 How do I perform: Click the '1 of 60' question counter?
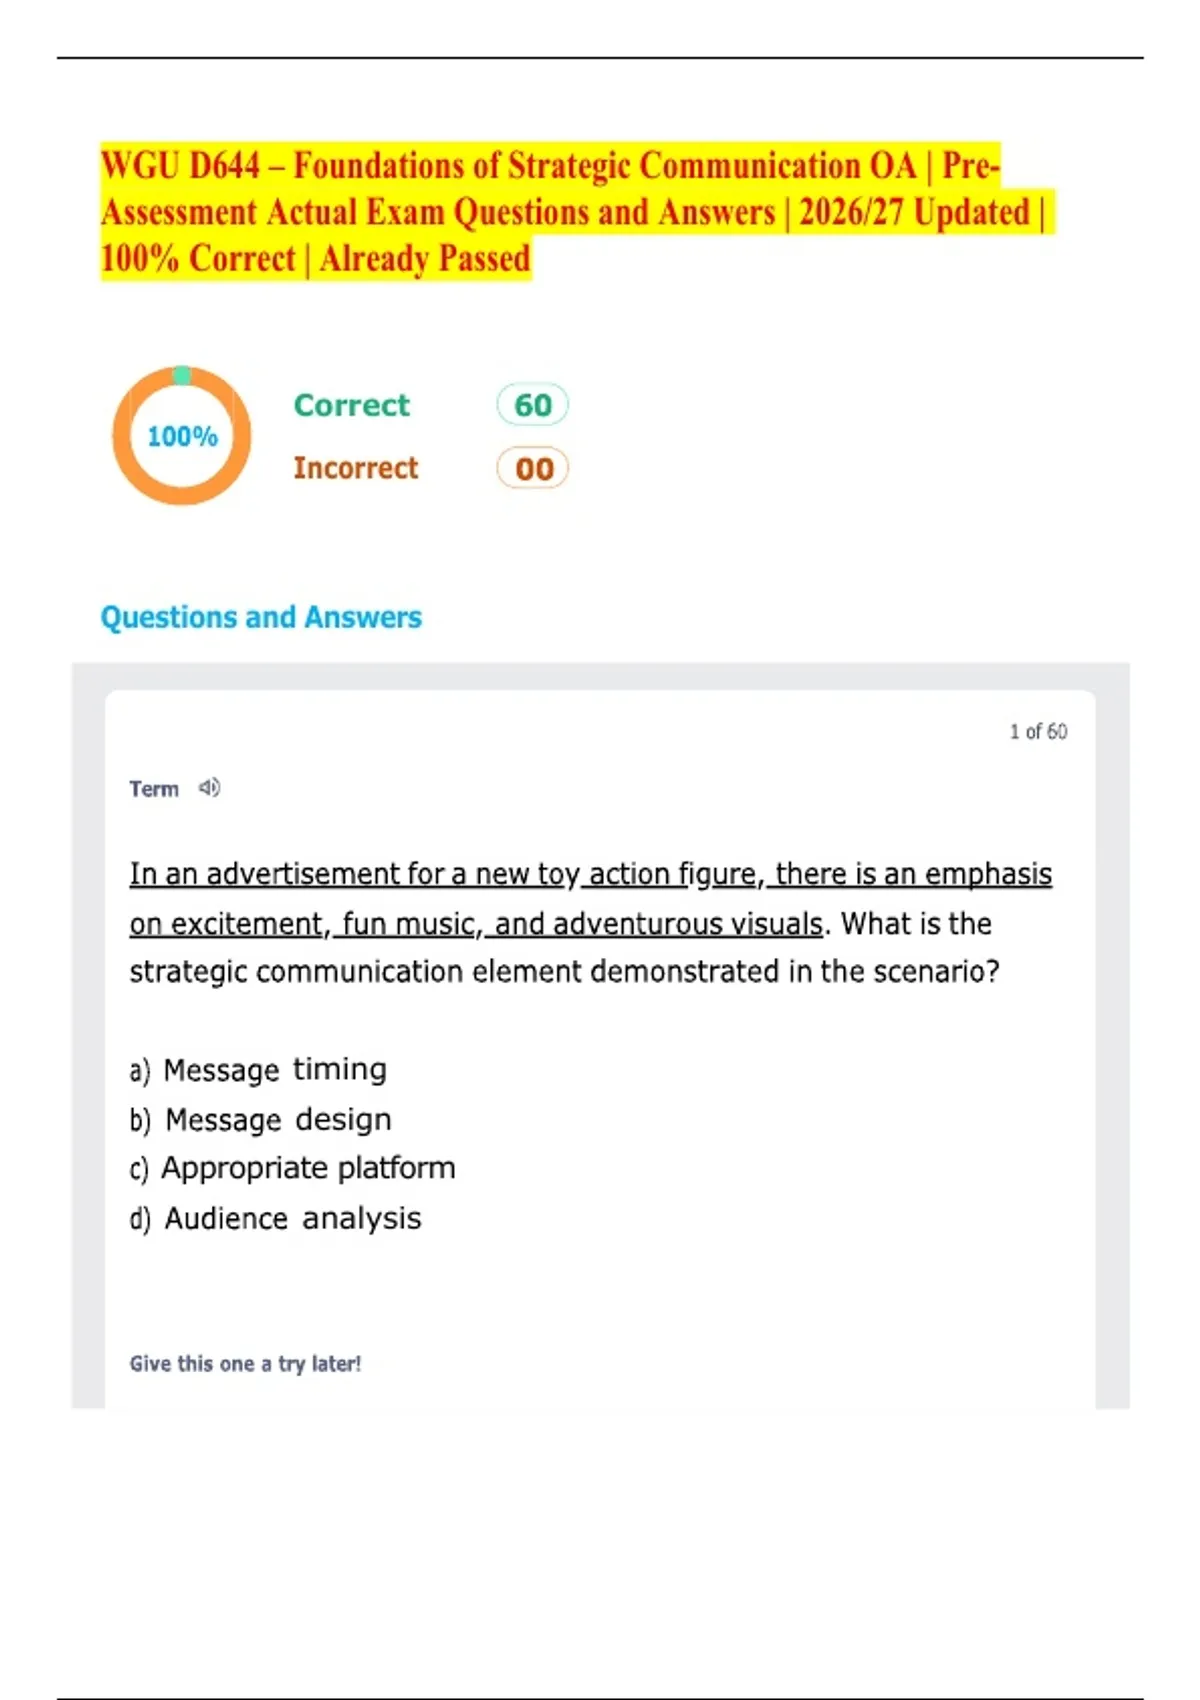point(1038,732)
